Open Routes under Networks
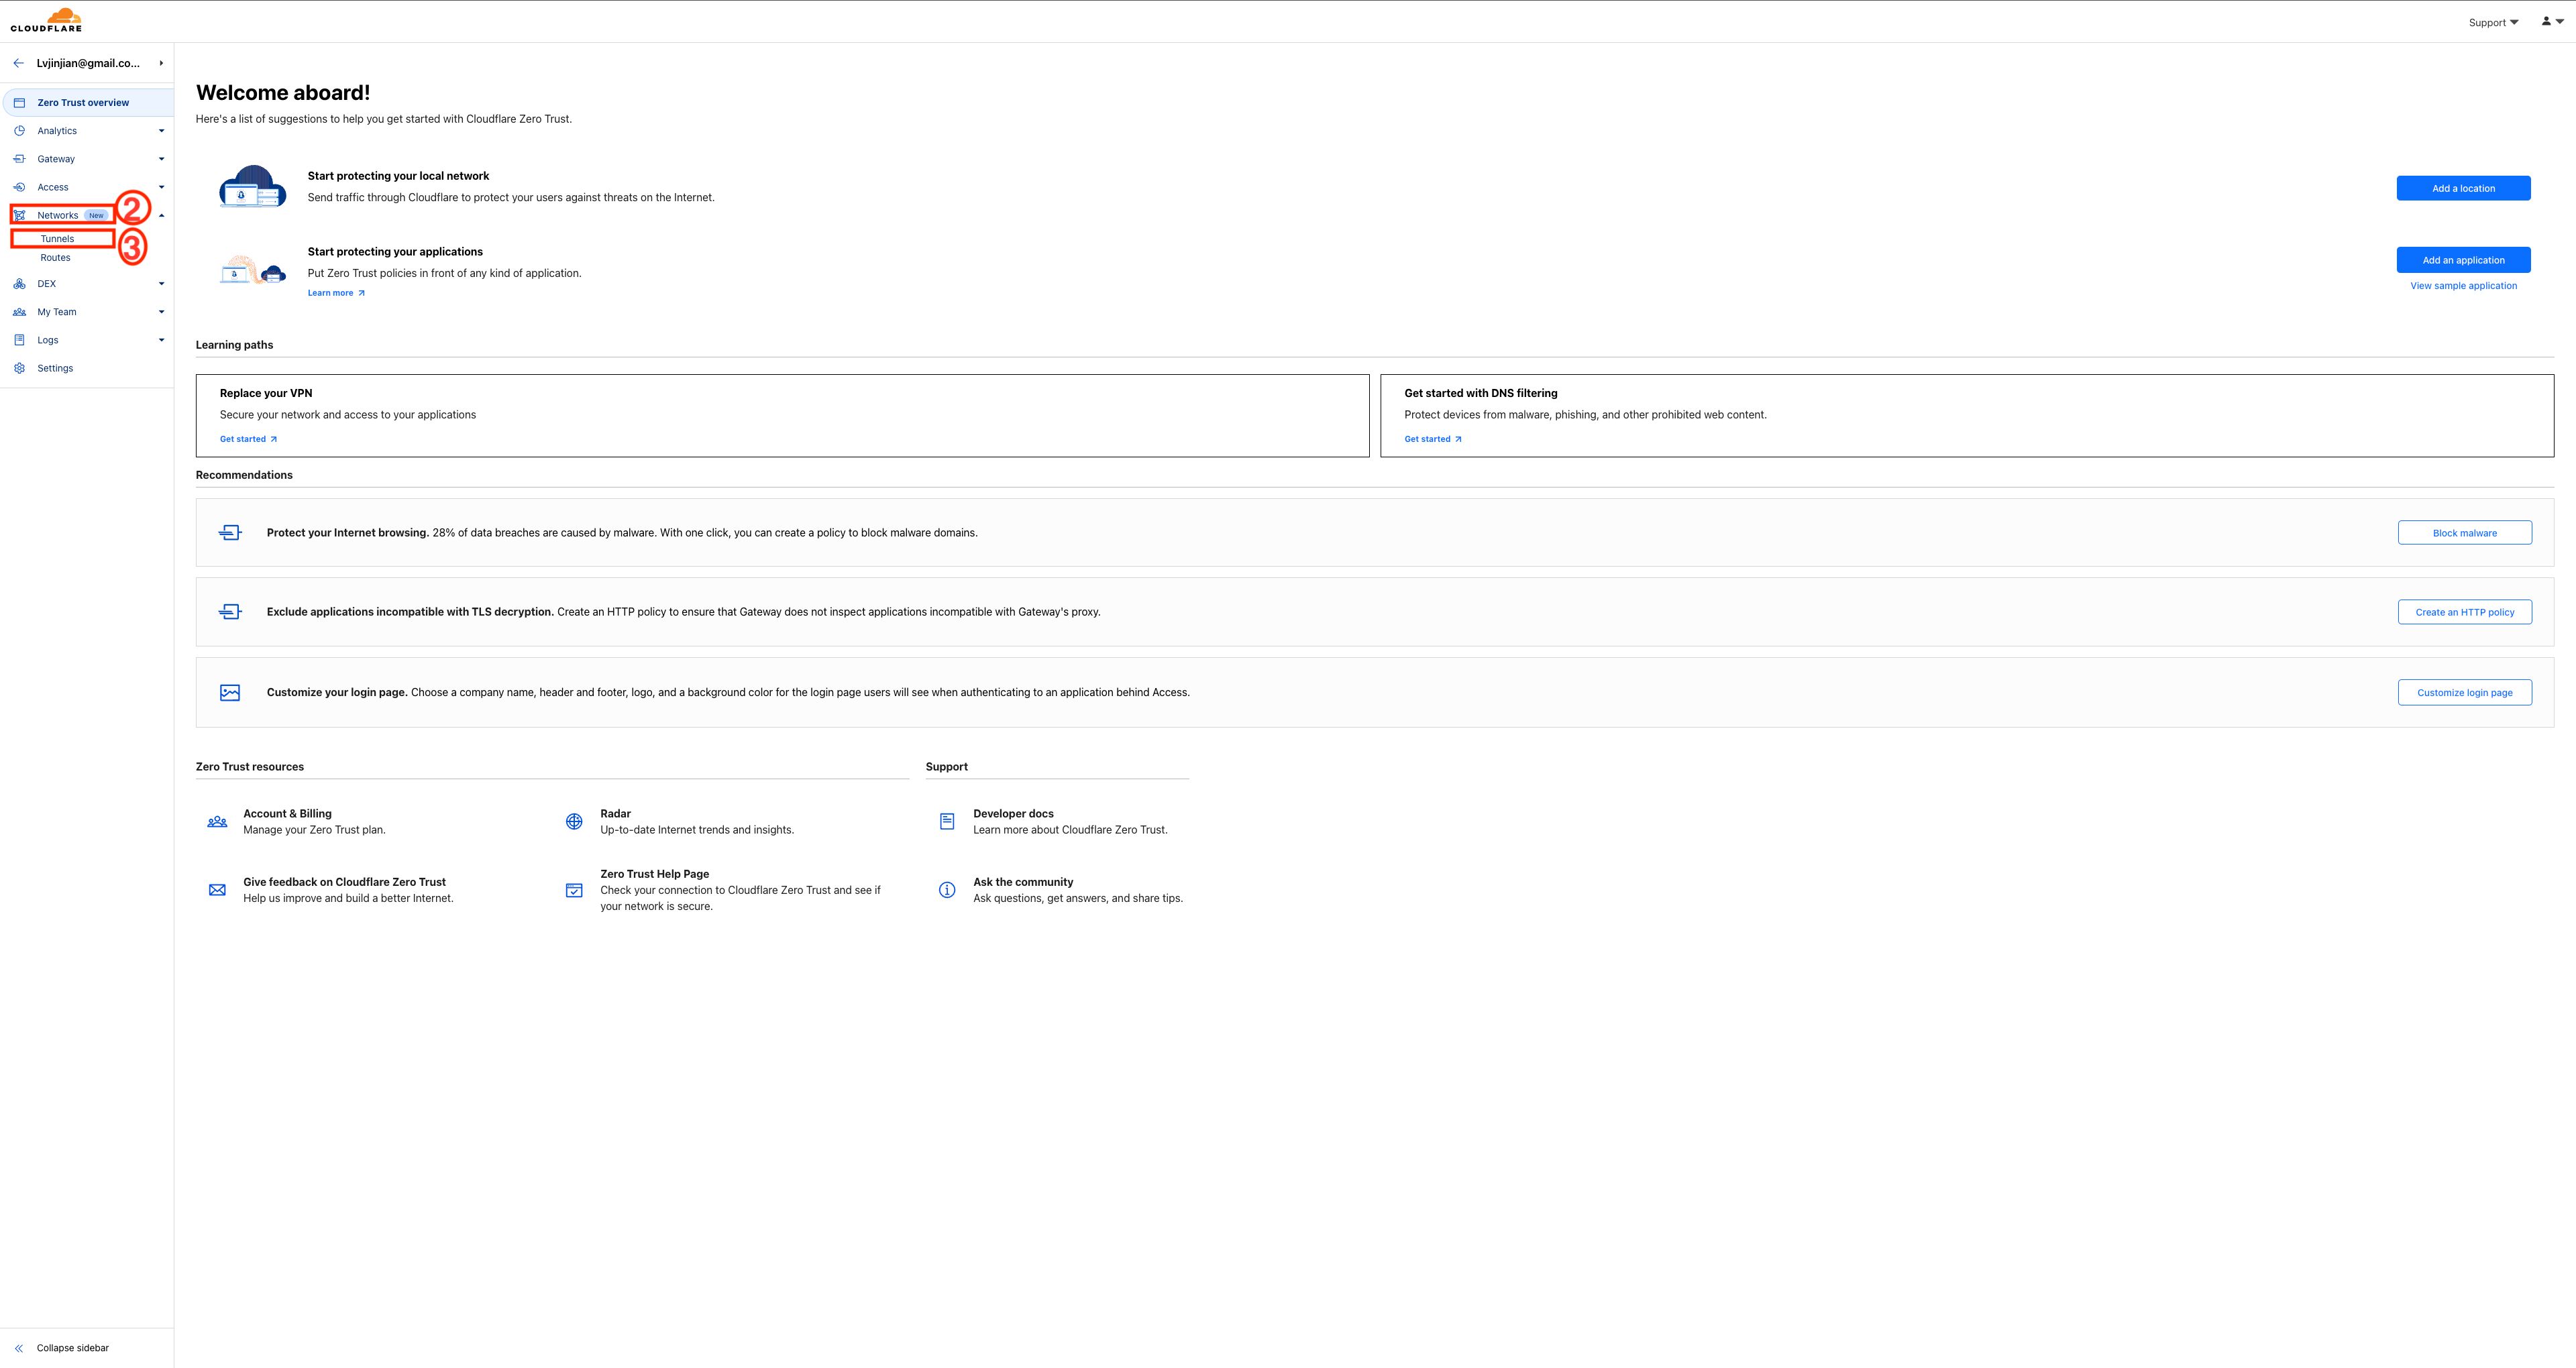The image size is (2576, 1368). [56, 258]
